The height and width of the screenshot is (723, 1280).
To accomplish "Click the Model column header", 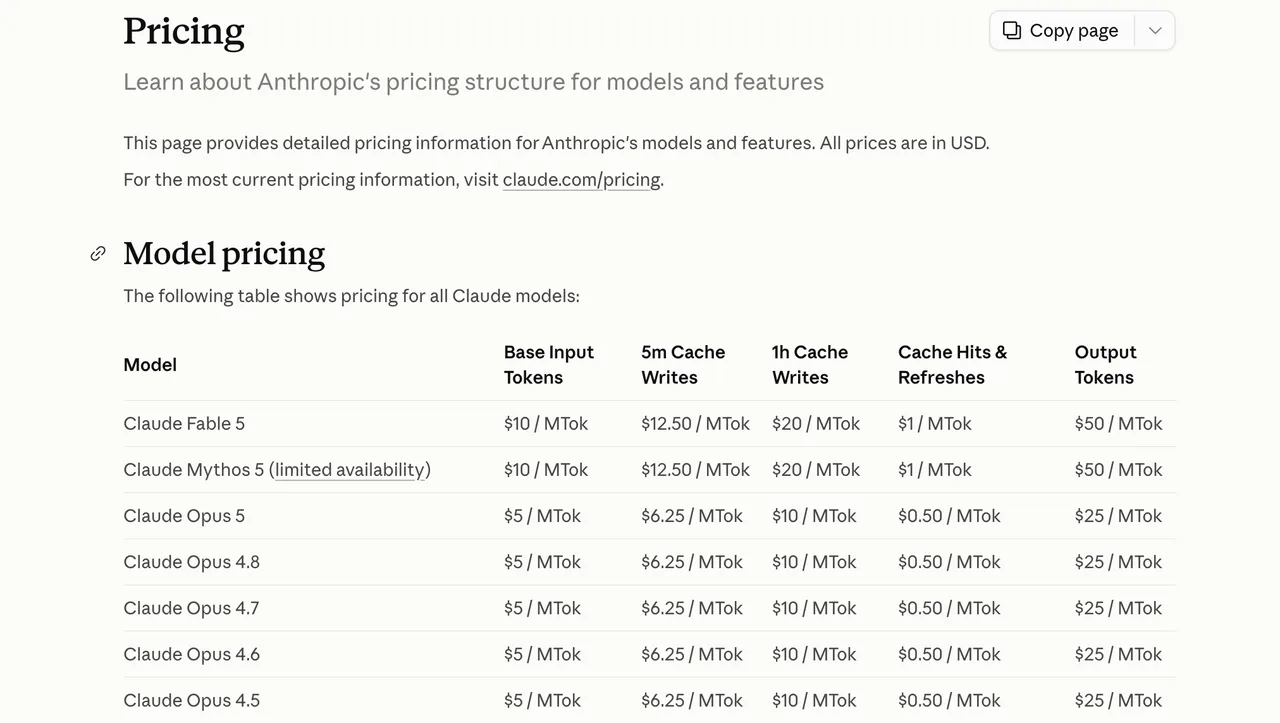I will (150, 365).
